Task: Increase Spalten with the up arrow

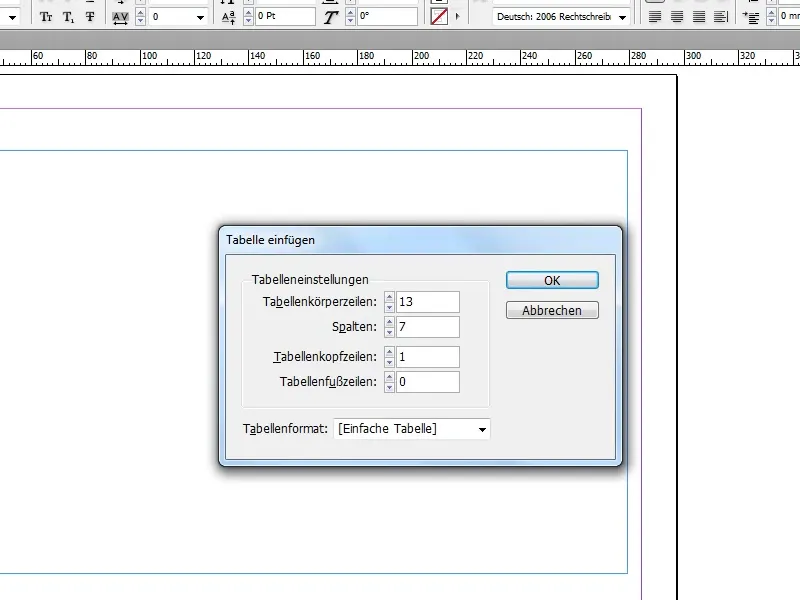Action: 389,322
